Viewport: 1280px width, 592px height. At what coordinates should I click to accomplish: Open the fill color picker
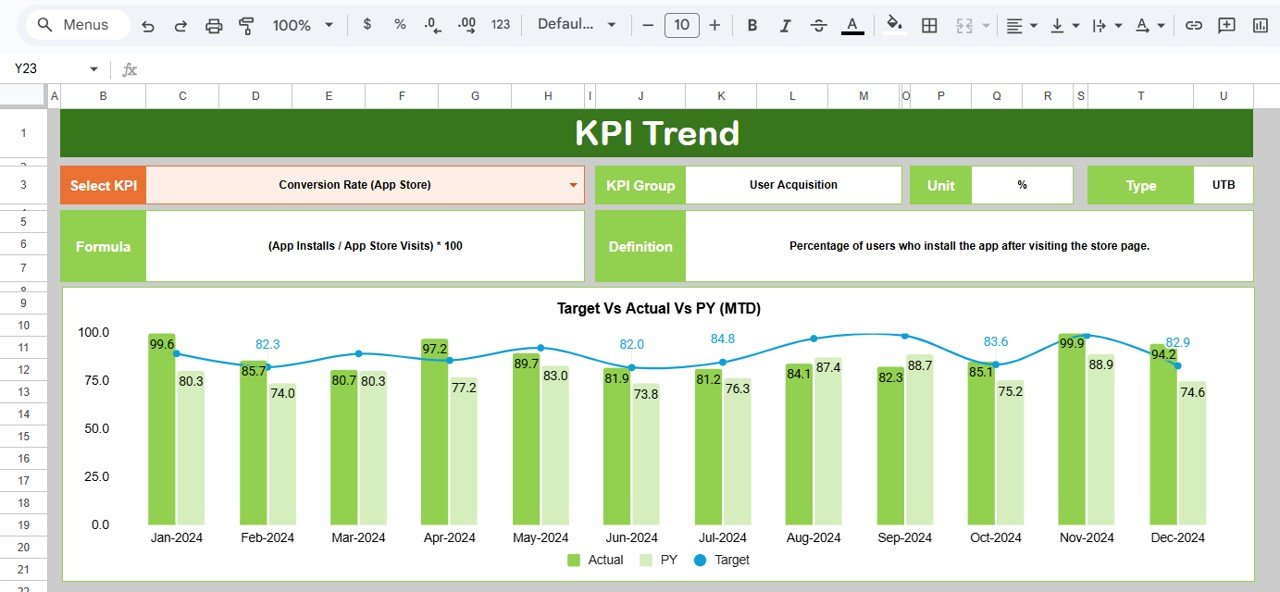(x=893, y=24)
